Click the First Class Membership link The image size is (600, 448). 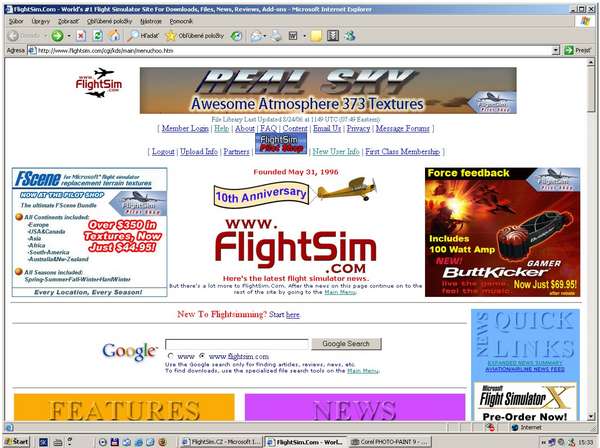click(403, 152)
